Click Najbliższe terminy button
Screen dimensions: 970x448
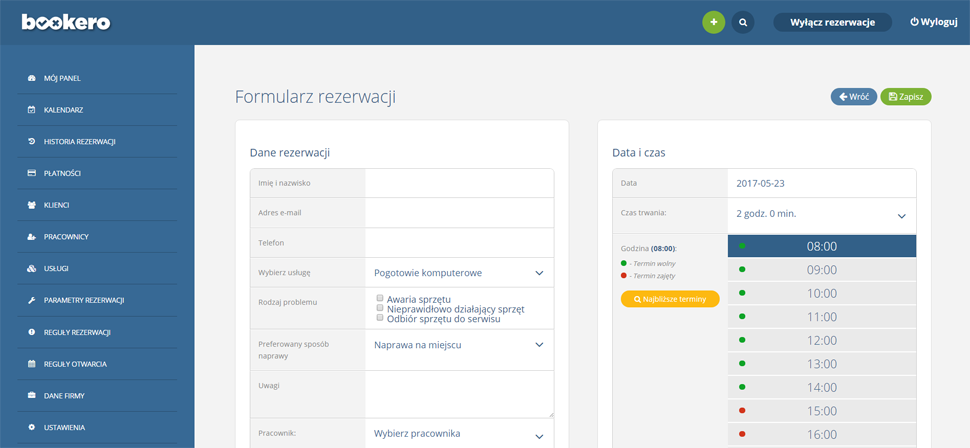[670, 299]
